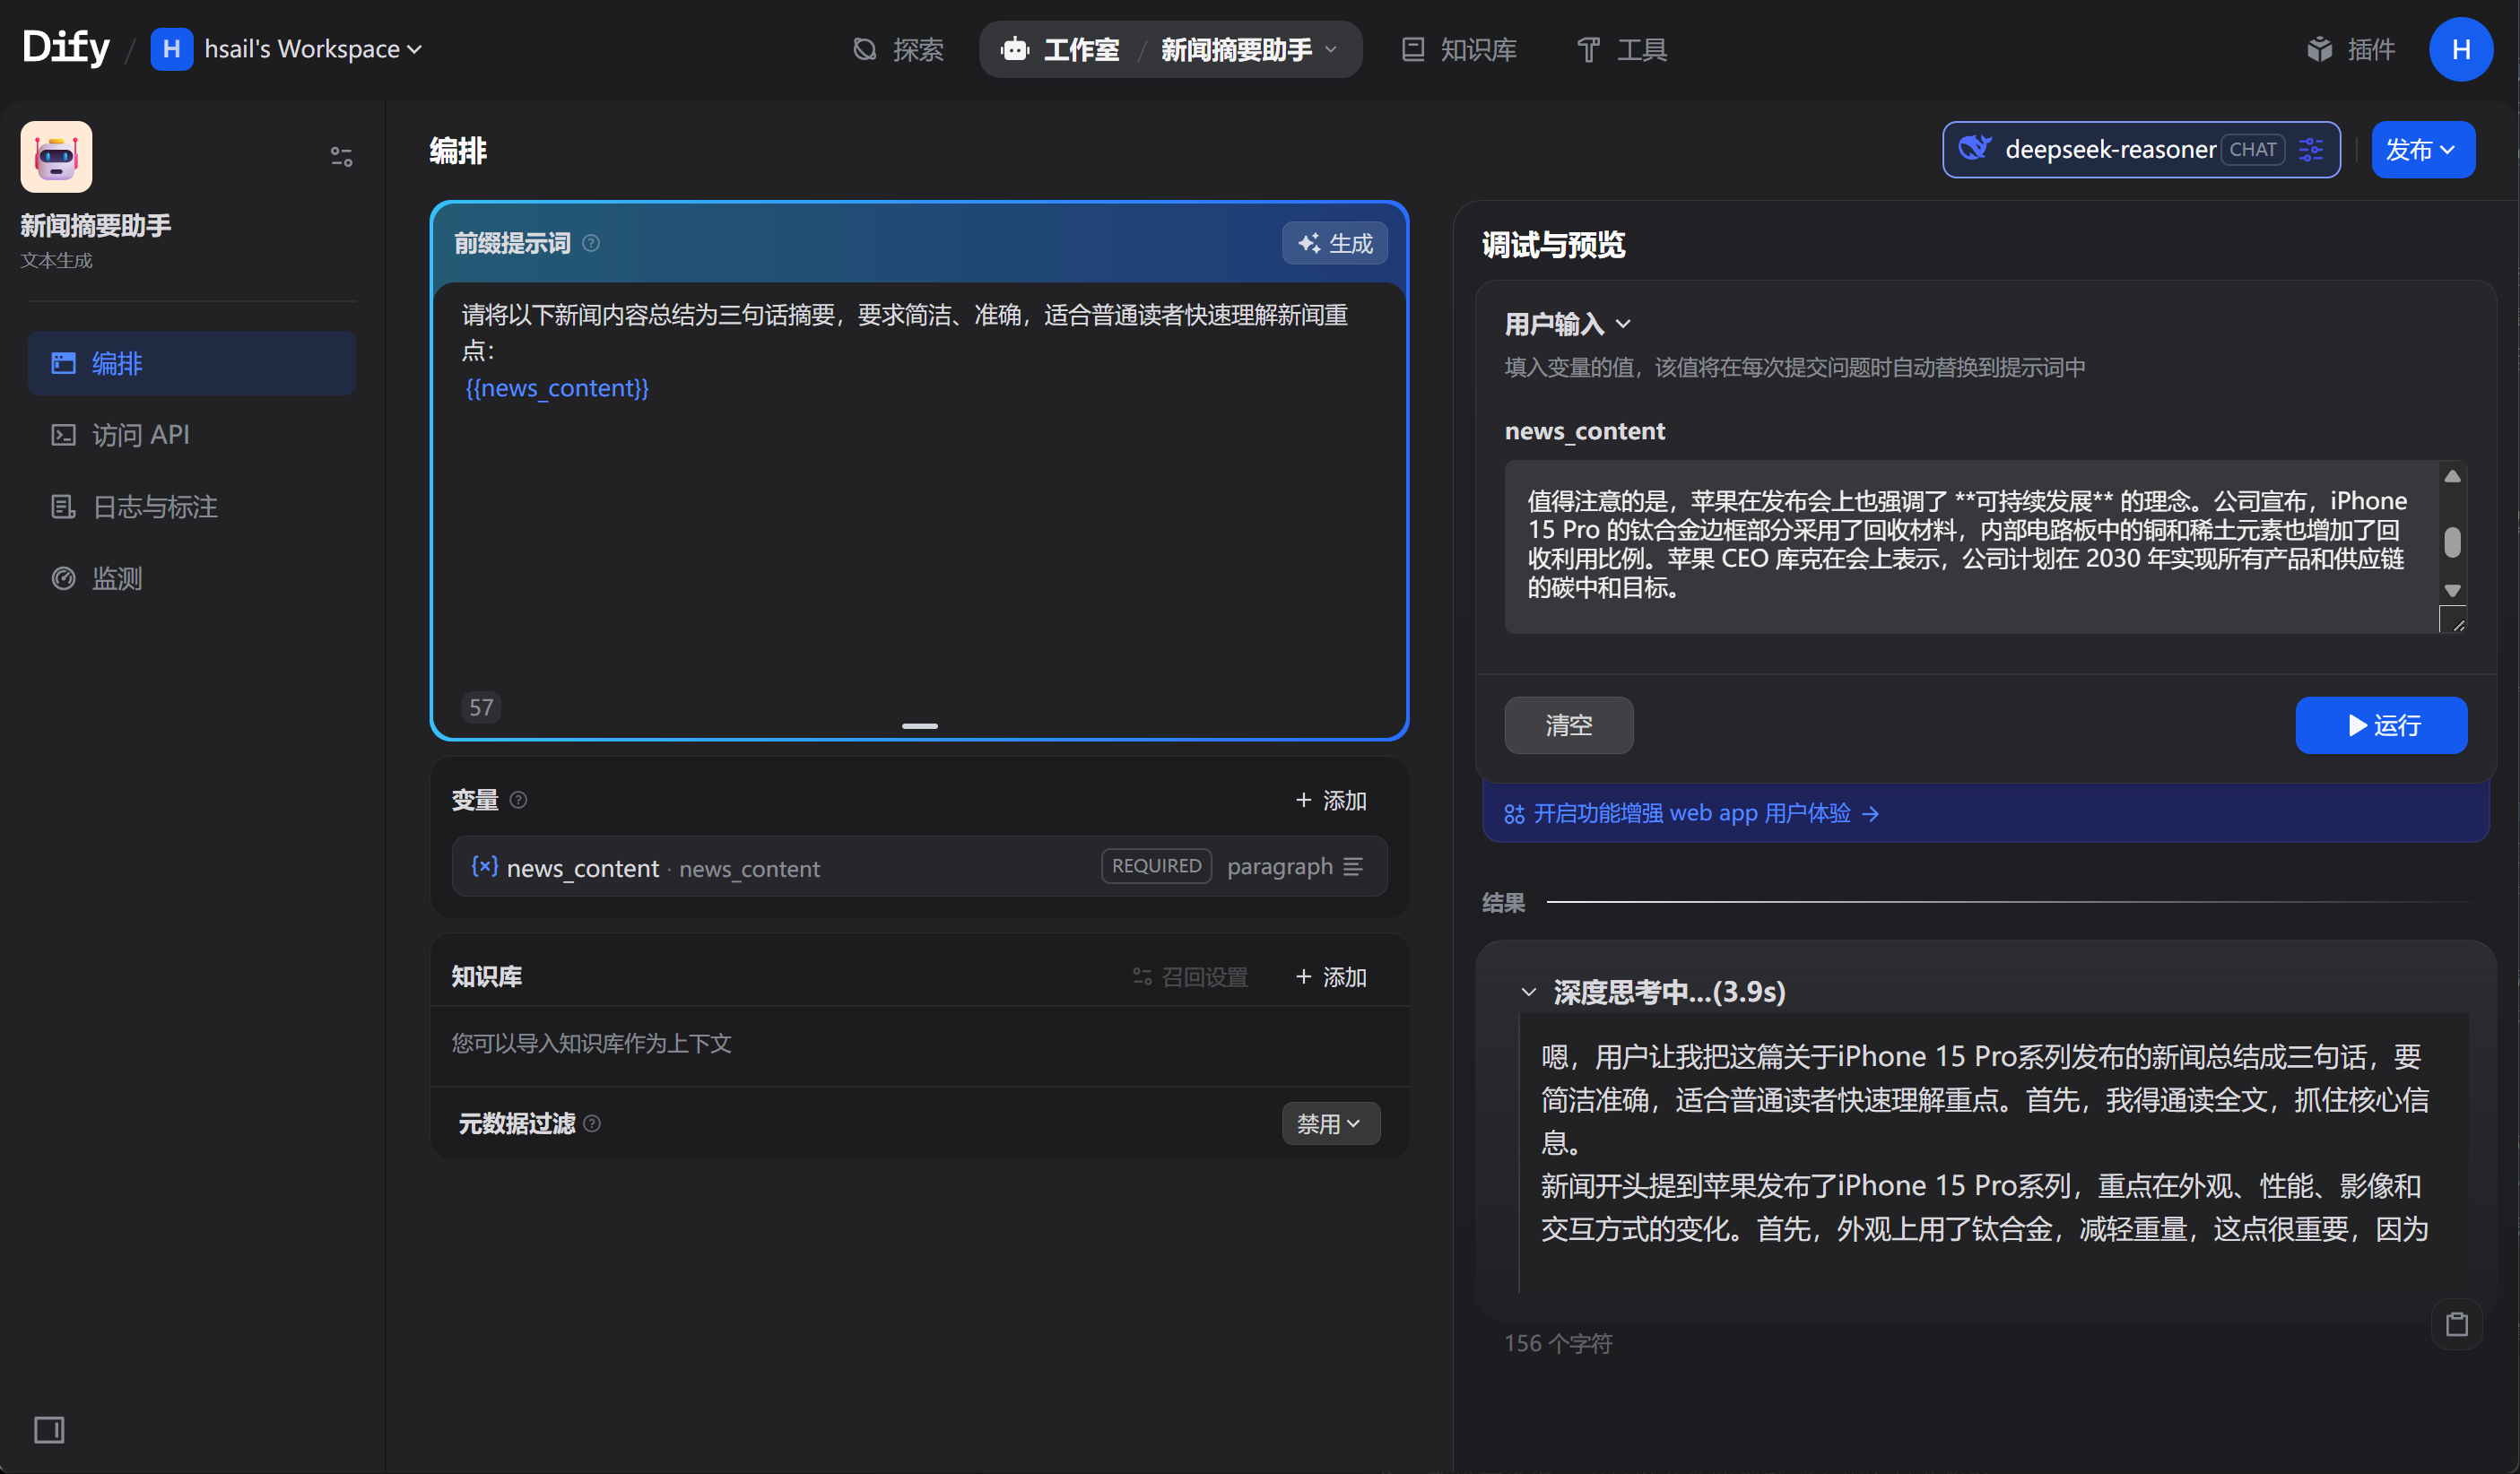Open the 禁用 metadata filter dropdown
Viewport: 2520px width, 1474px height.
[1330, 1124]
